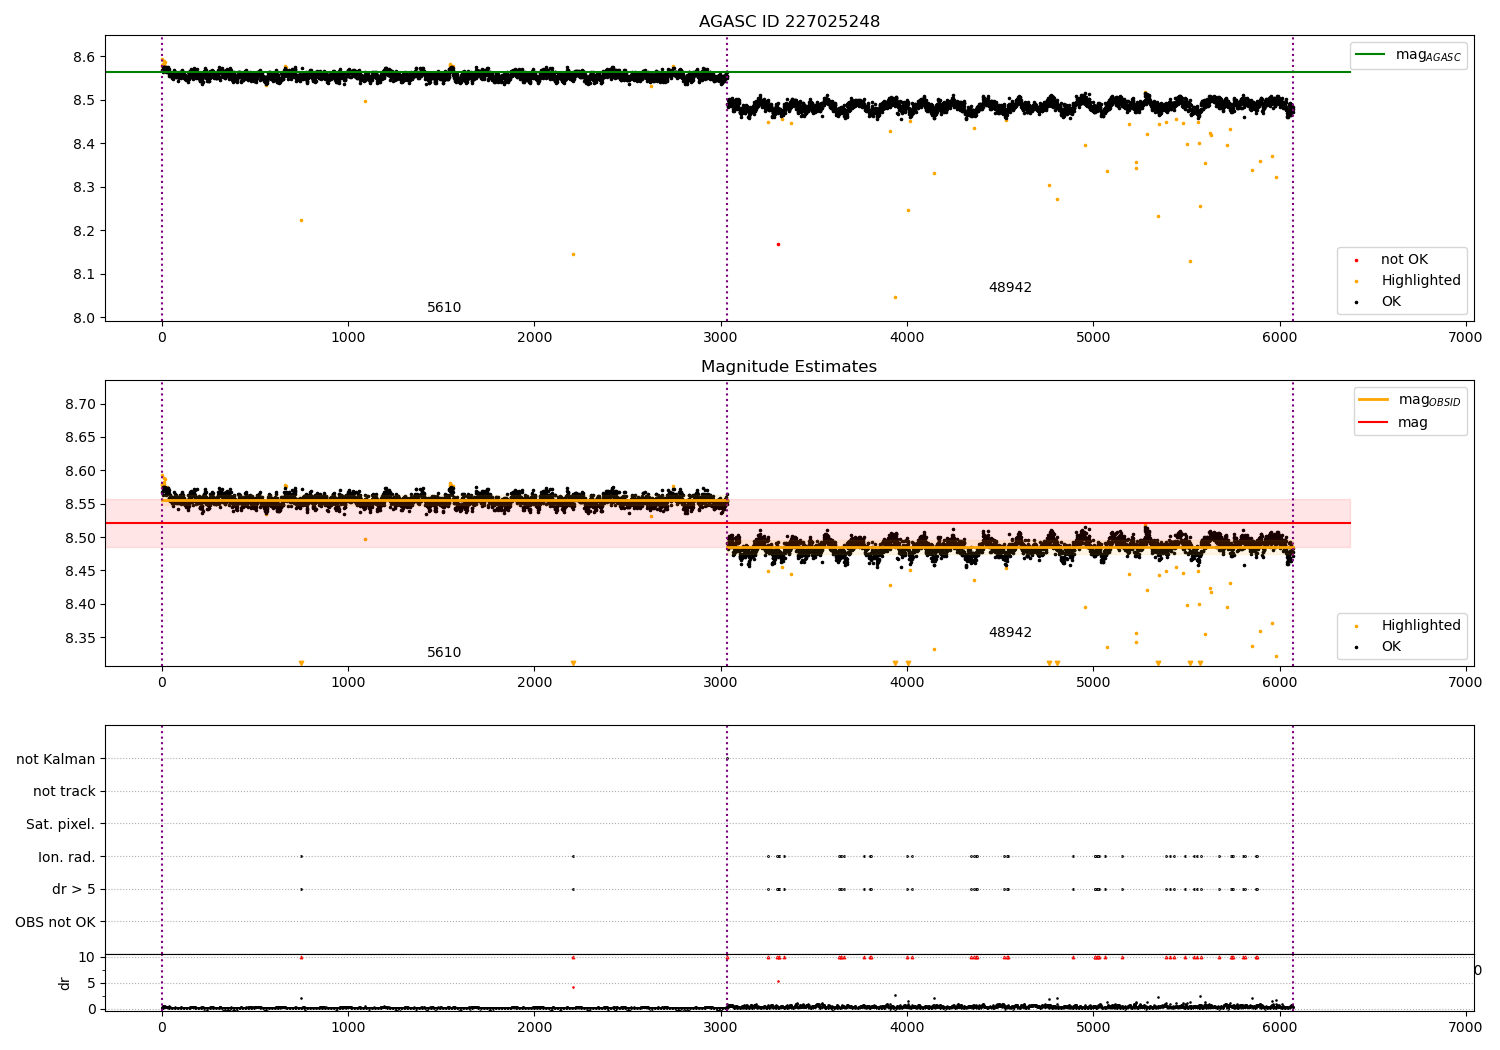
Task: Click "OK" legend entry in Magnitude Estimates plot
Action: pos(1391,647)
